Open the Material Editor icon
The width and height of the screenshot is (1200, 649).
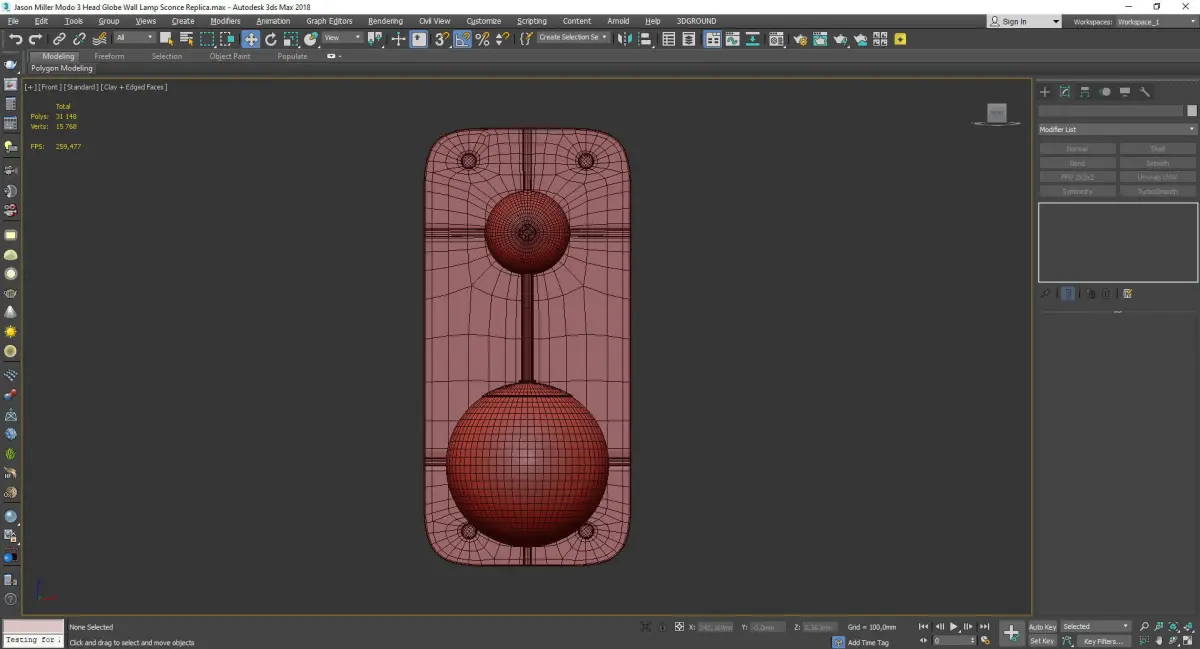pyautogui.click(x=775, y=39)
